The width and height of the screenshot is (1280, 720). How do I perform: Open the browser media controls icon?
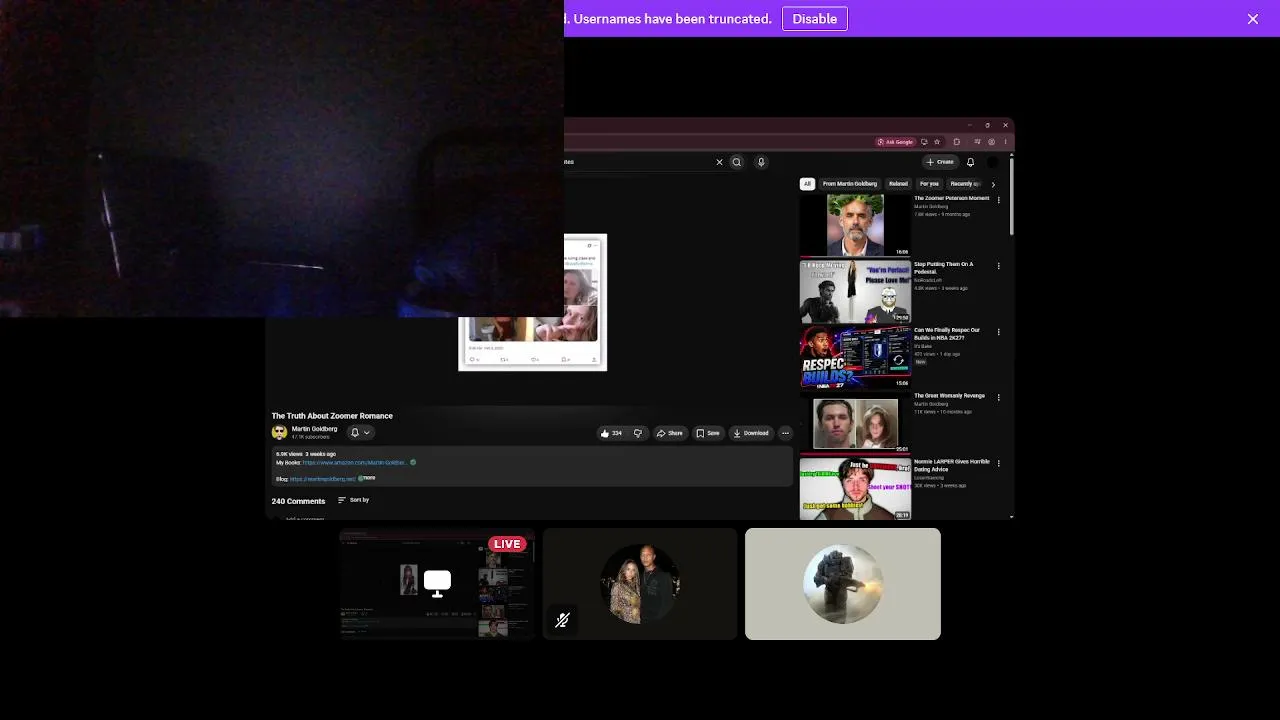975,142
